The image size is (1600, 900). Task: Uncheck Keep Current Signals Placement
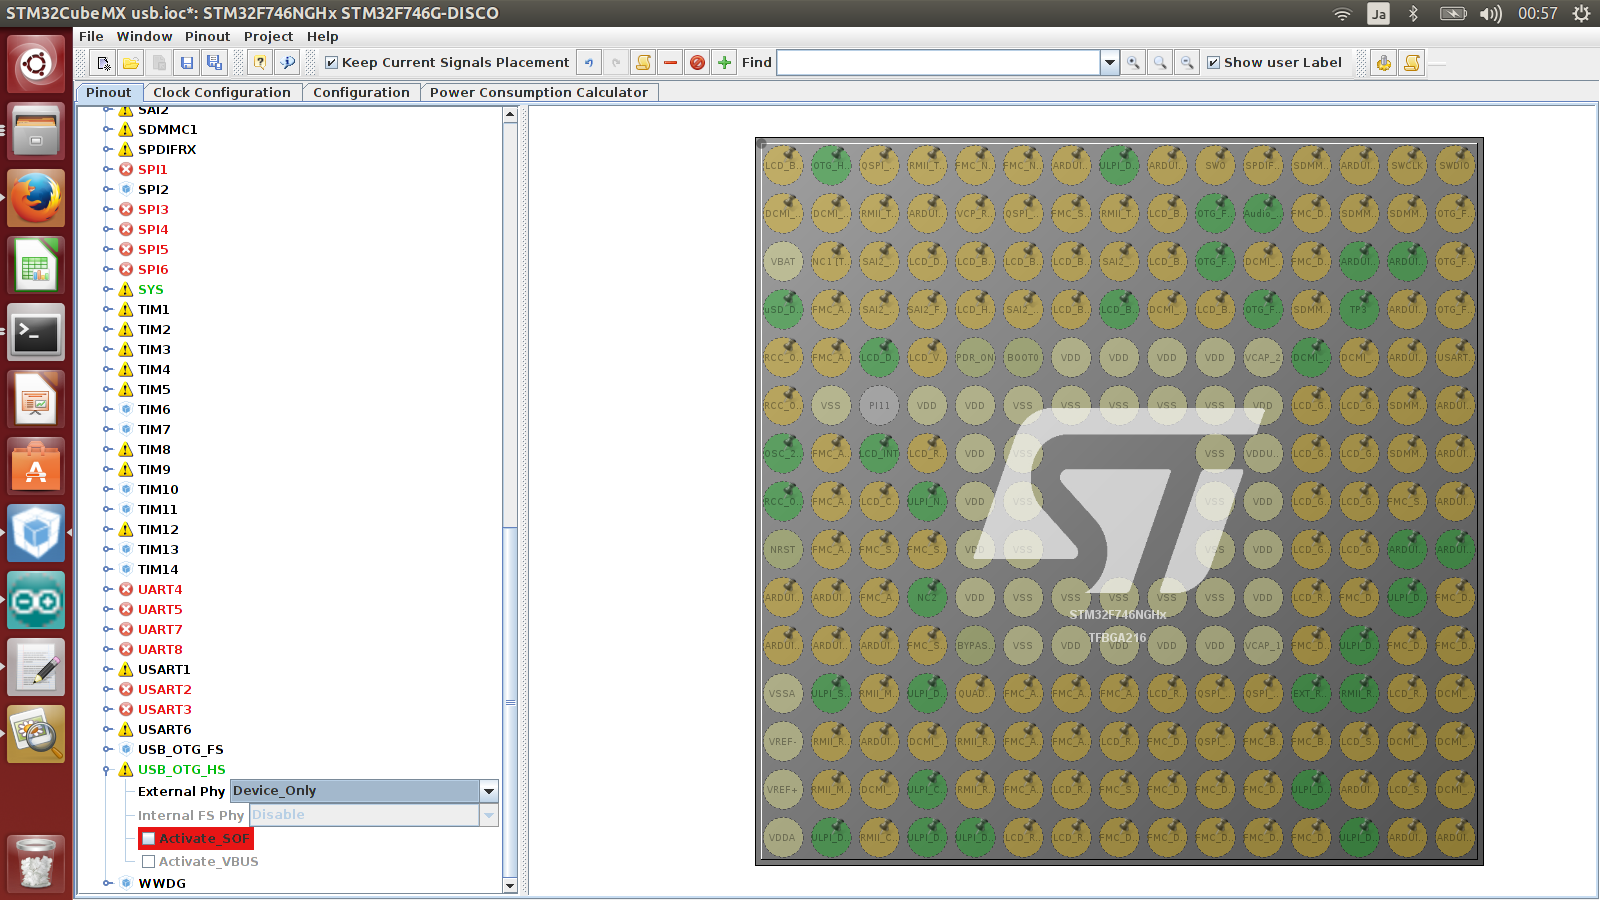tap(332, 63)
